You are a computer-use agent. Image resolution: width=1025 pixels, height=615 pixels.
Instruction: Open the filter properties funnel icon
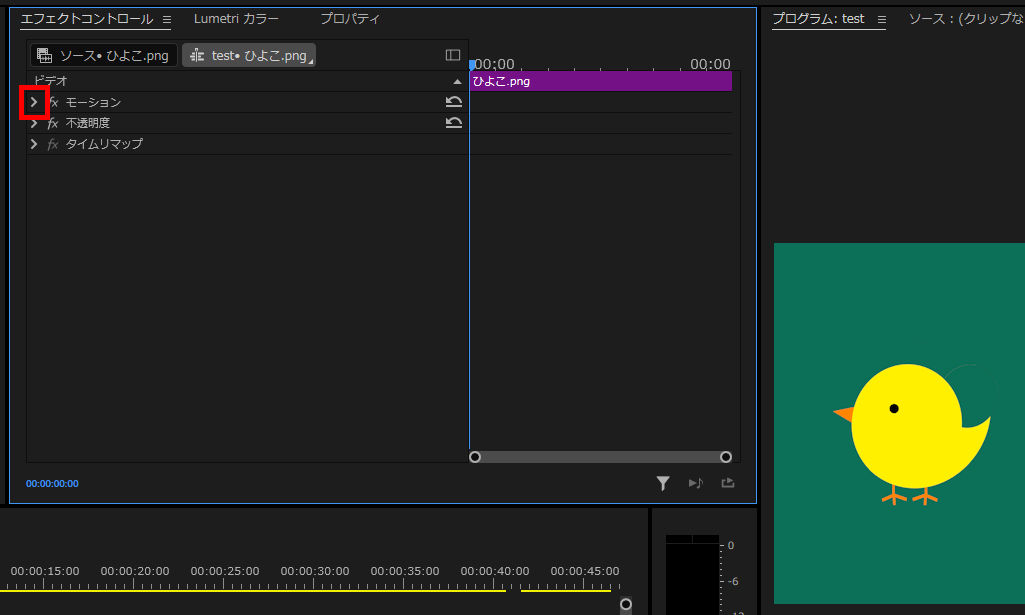(x=663, y=483)
